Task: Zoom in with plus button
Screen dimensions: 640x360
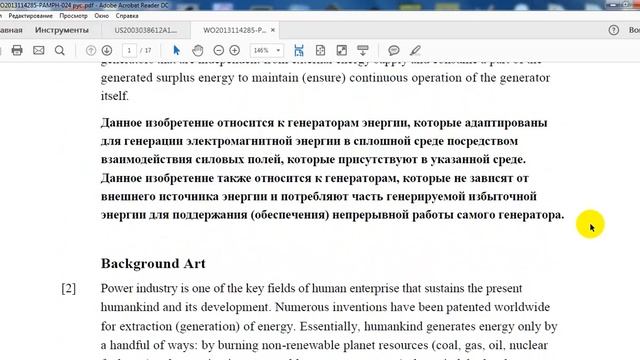Action: click(x=235, y=50)
